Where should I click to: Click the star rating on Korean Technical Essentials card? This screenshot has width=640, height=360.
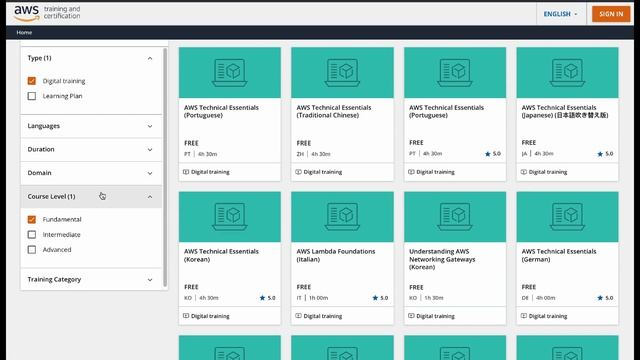(268, 298)
